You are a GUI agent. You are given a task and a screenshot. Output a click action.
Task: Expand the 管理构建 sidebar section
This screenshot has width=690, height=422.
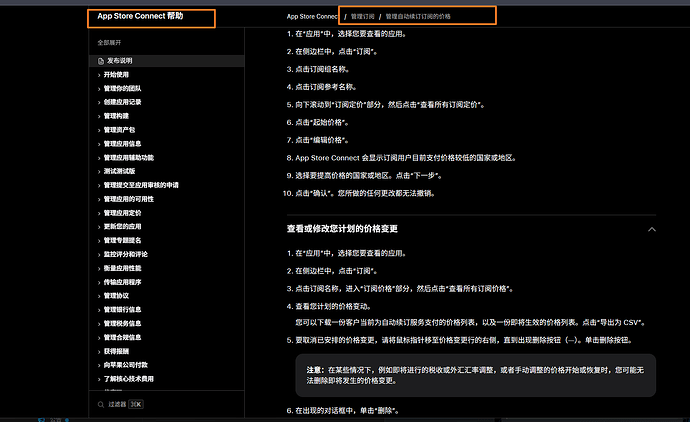(99, 116)
